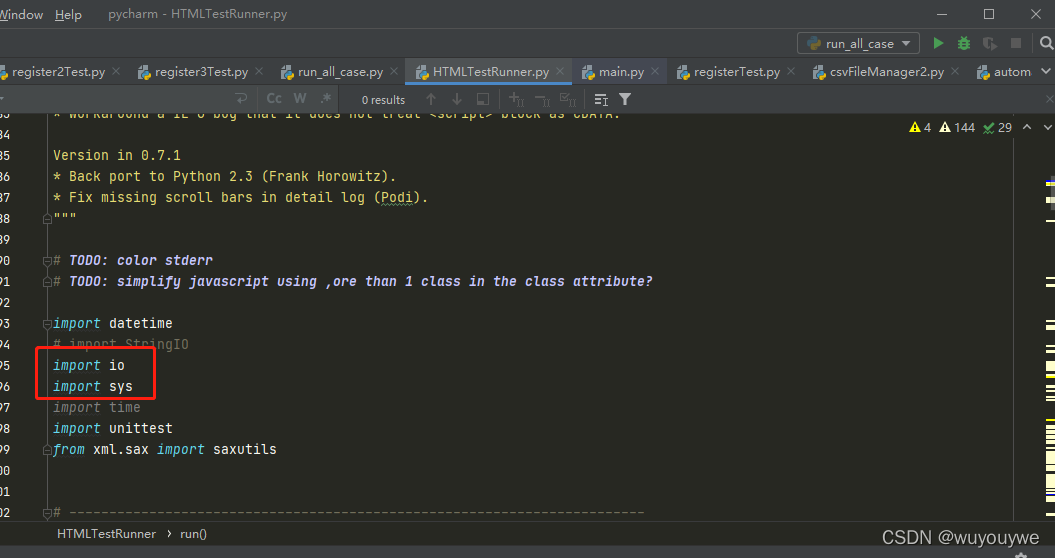Image resolution: width=1055 pixels, height=558 pixels.
Task: Open run_all_case configuration dropdown
Action: point(859,43)
